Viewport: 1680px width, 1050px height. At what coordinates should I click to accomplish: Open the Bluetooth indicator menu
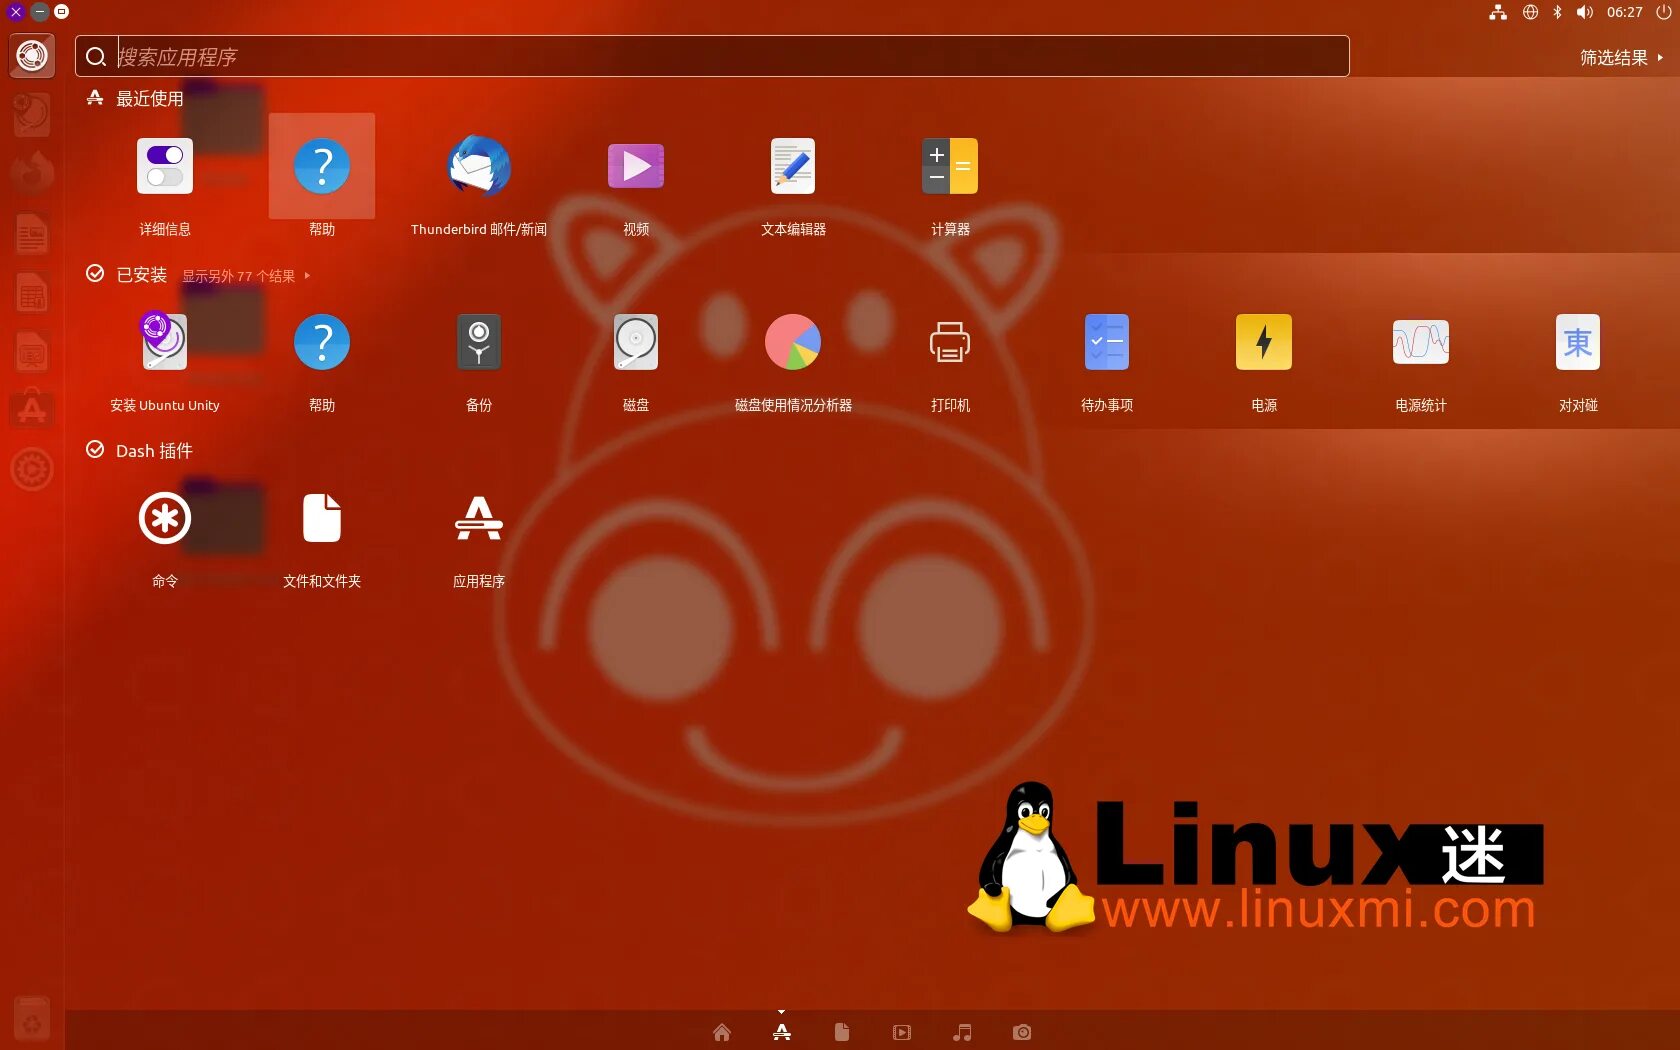[x=1557, y=12]
